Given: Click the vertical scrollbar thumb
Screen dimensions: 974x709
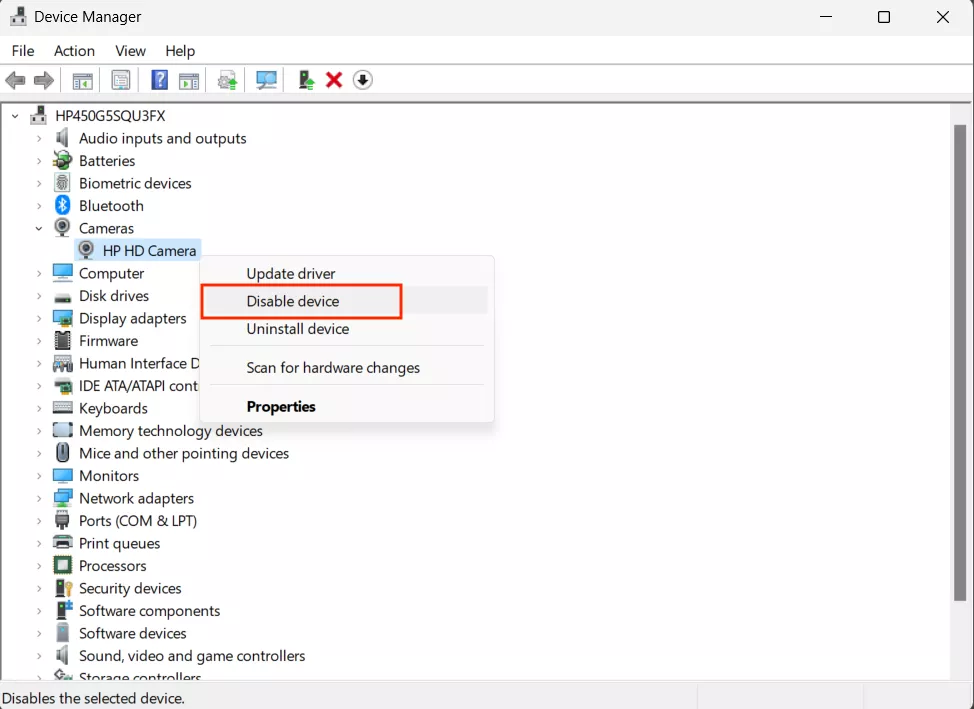Looking at the screenshot, I should [960, 363].
